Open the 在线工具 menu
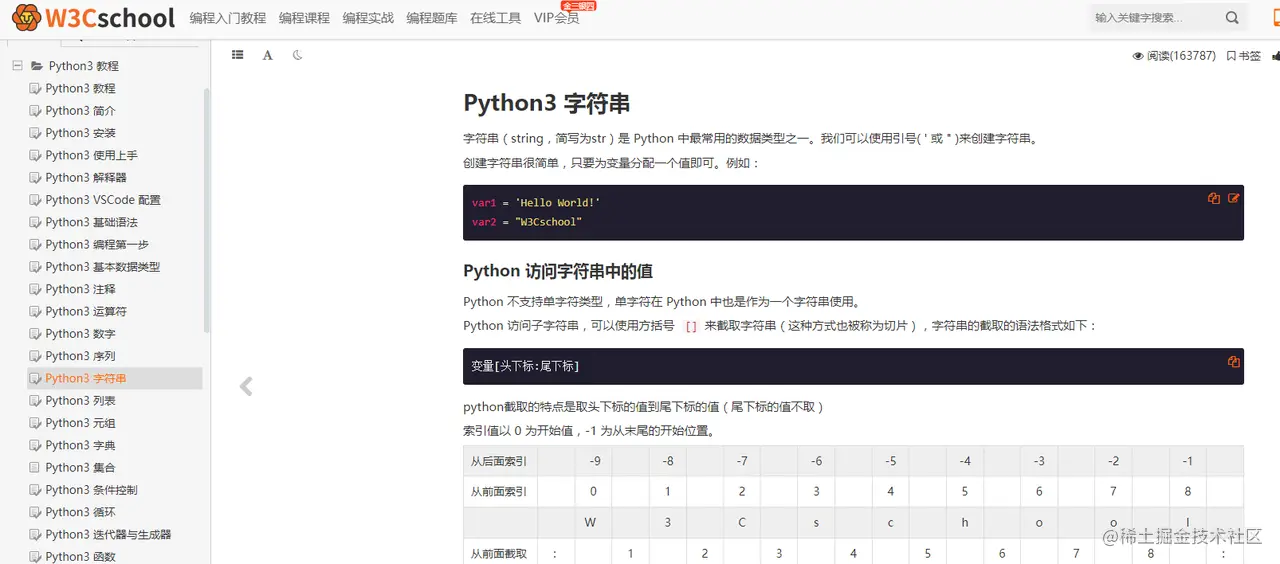The width and height of the screenshot is (1280, 564). [496, 18]
